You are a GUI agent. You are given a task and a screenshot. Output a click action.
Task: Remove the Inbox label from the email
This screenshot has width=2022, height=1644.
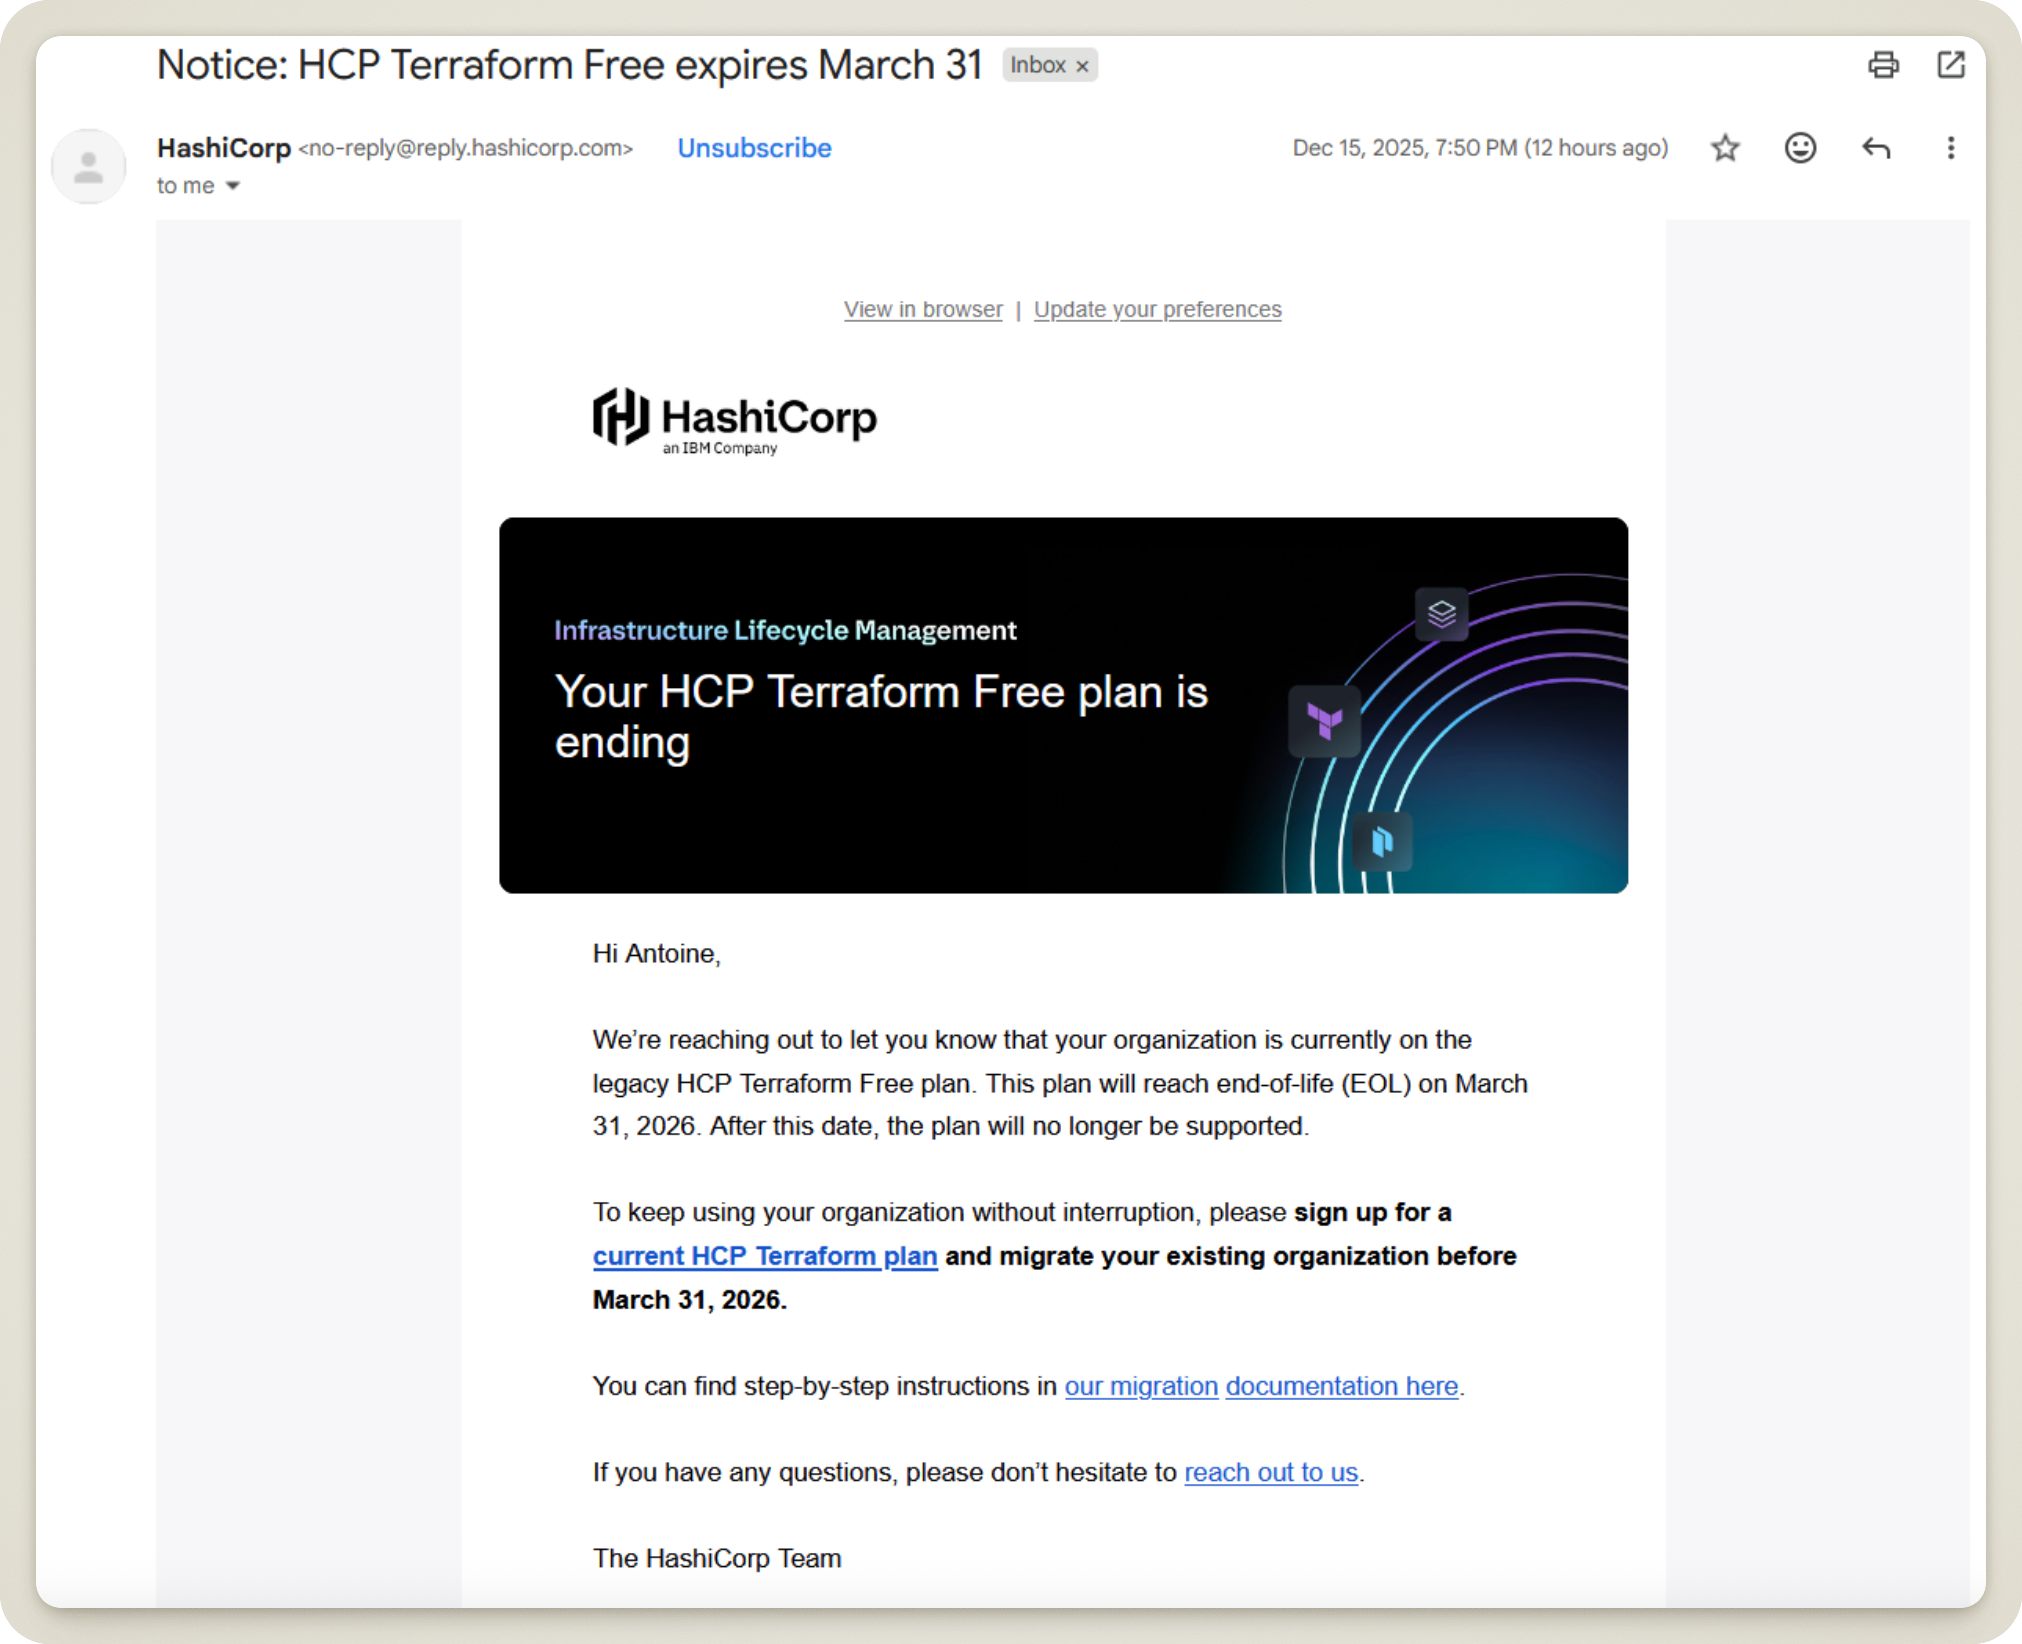point(1084,65)
